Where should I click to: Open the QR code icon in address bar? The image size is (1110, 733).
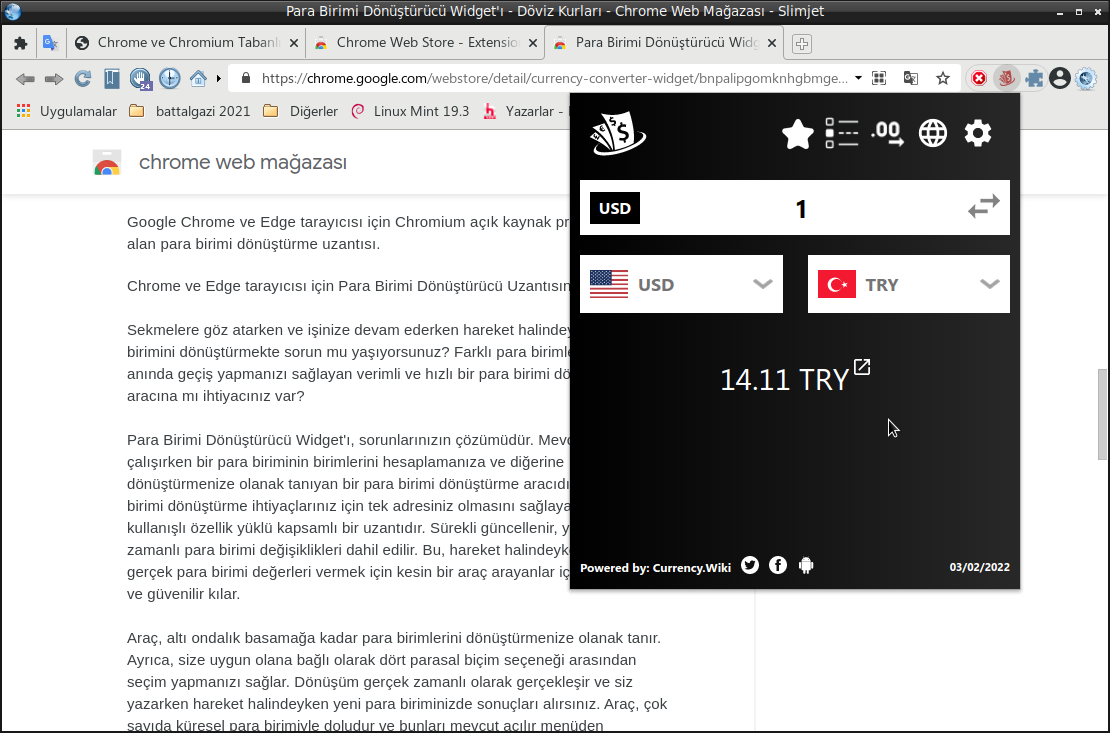click(879, 79)
